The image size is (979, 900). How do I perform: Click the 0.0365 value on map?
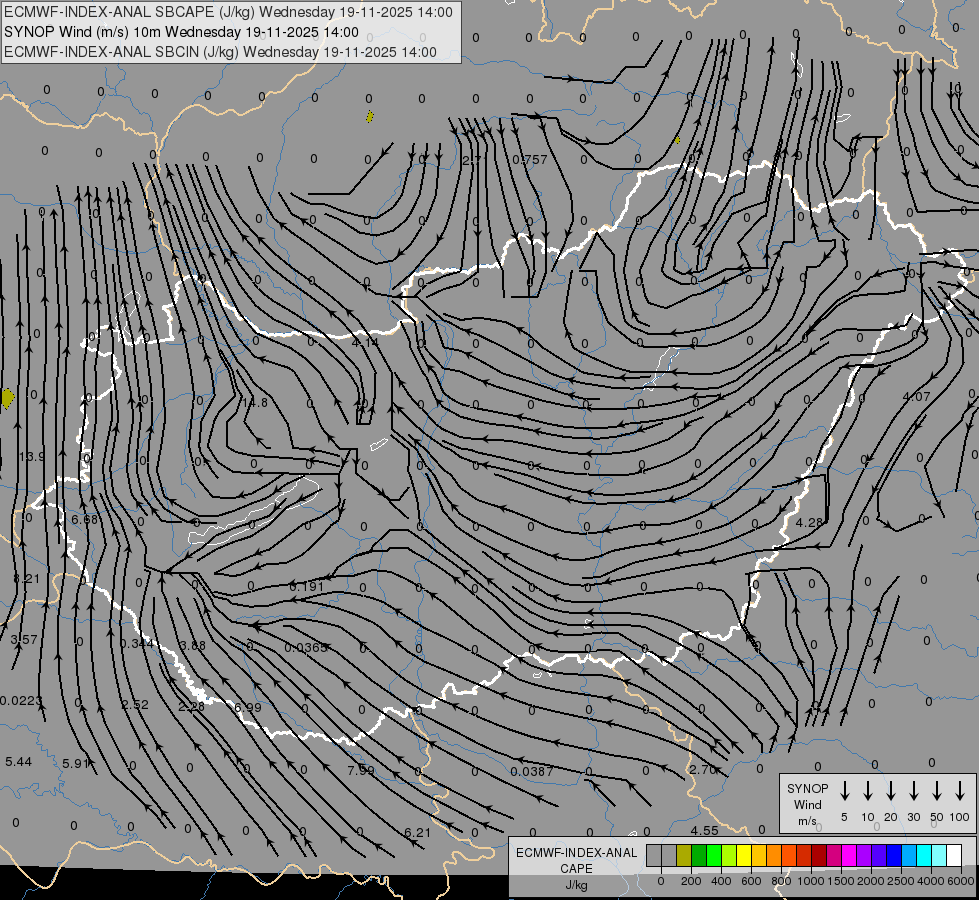[x=306, y=648]
